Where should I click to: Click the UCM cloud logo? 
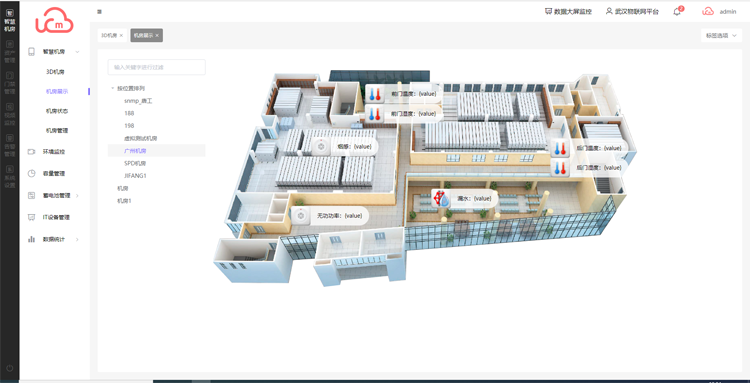(54, 20)
